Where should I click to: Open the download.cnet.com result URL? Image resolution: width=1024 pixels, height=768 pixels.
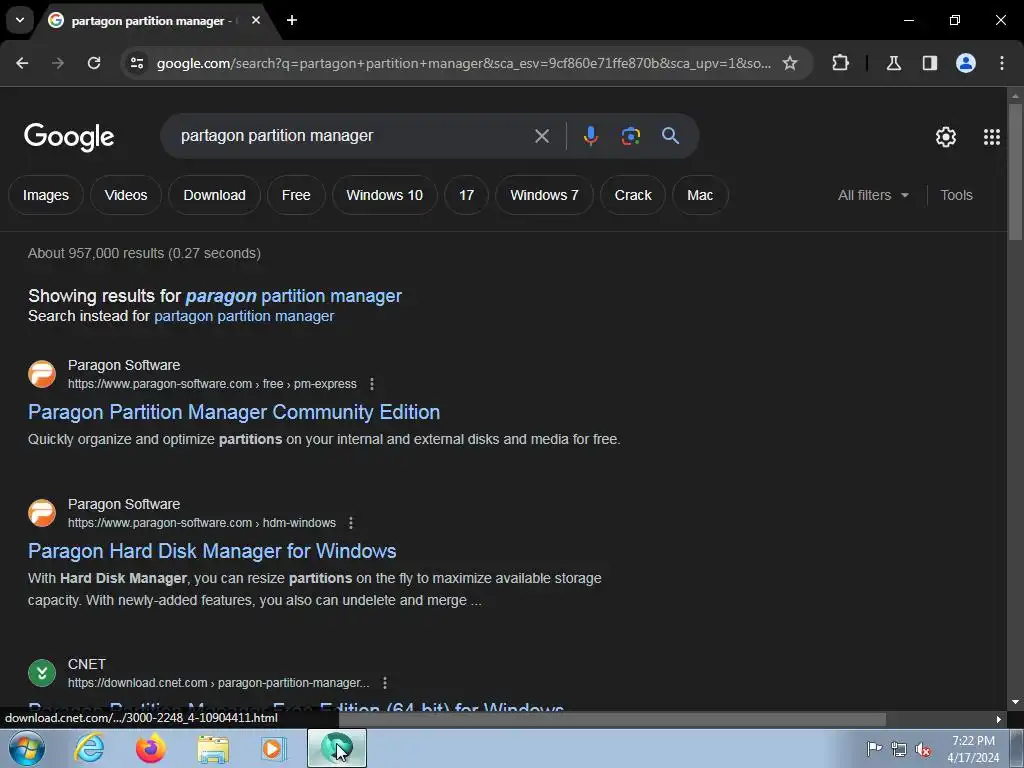[x=218, y=683]
